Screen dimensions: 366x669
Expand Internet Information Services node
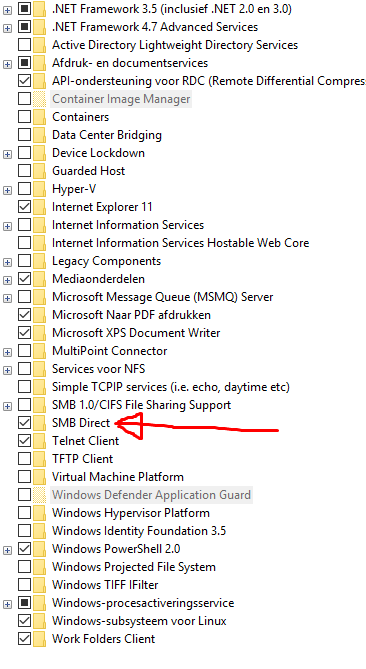point(7,227)
